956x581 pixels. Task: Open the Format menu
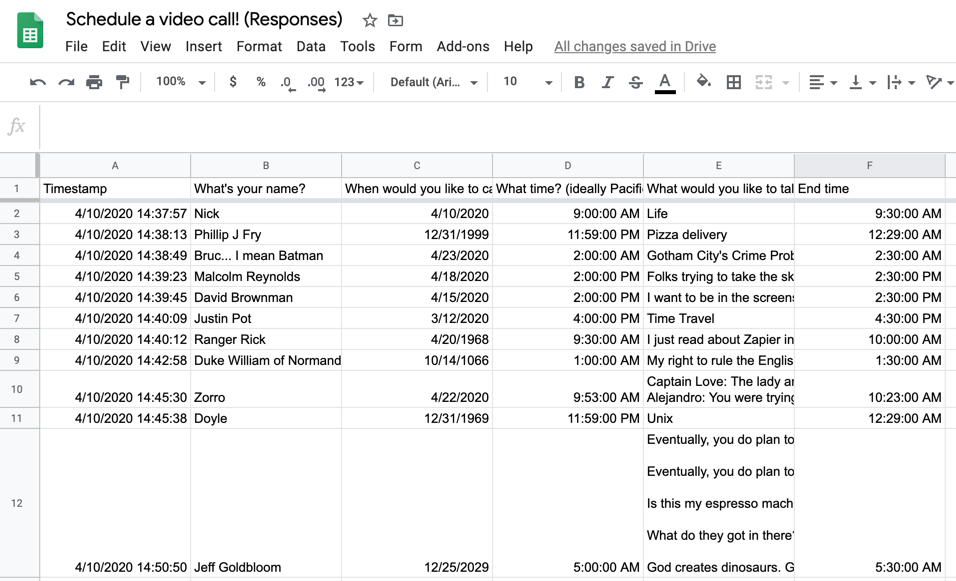point(259,46)
